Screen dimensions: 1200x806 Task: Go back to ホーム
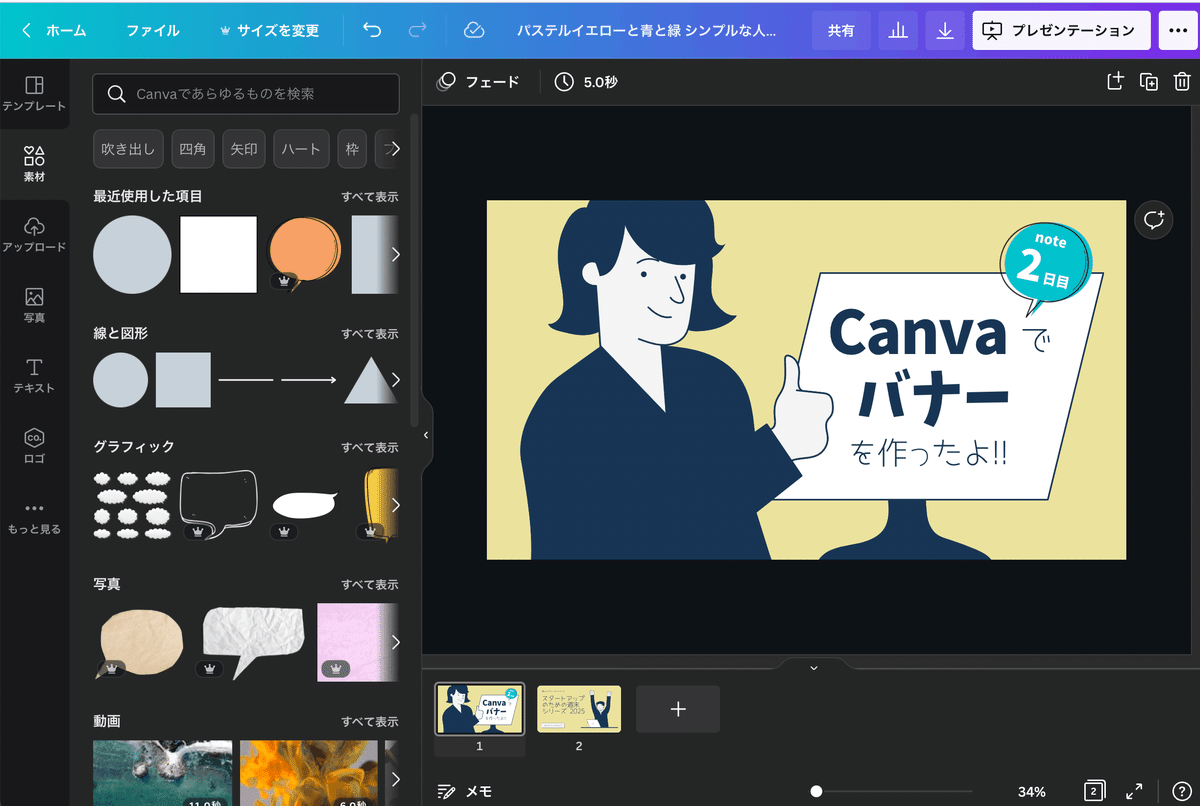pos(54,30)
